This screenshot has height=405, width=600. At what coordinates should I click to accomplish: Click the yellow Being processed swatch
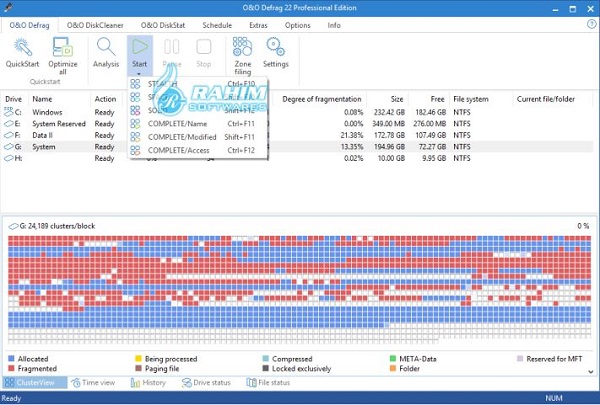pyautogui.click(x=139, y=359)
